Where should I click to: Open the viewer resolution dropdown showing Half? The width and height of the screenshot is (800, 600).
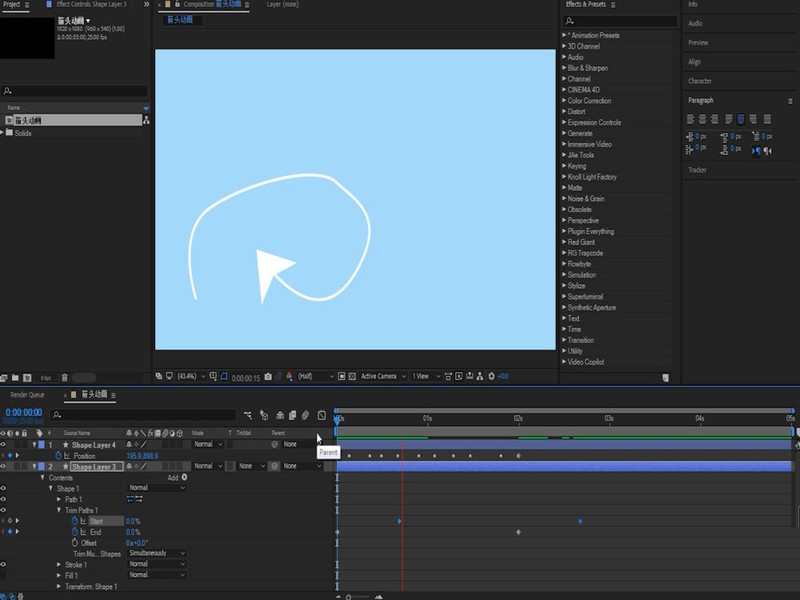coord(315,376)
